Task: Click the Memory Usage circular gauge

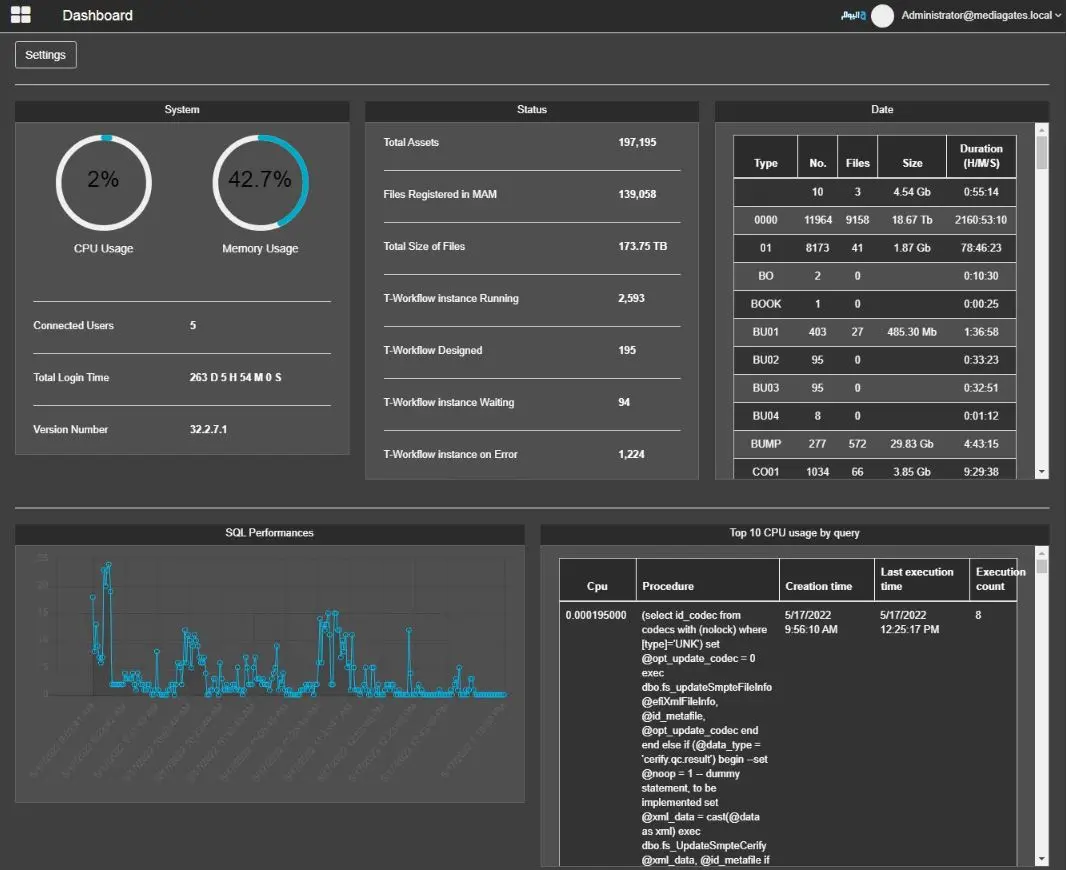Action: [x=260, y=182]
